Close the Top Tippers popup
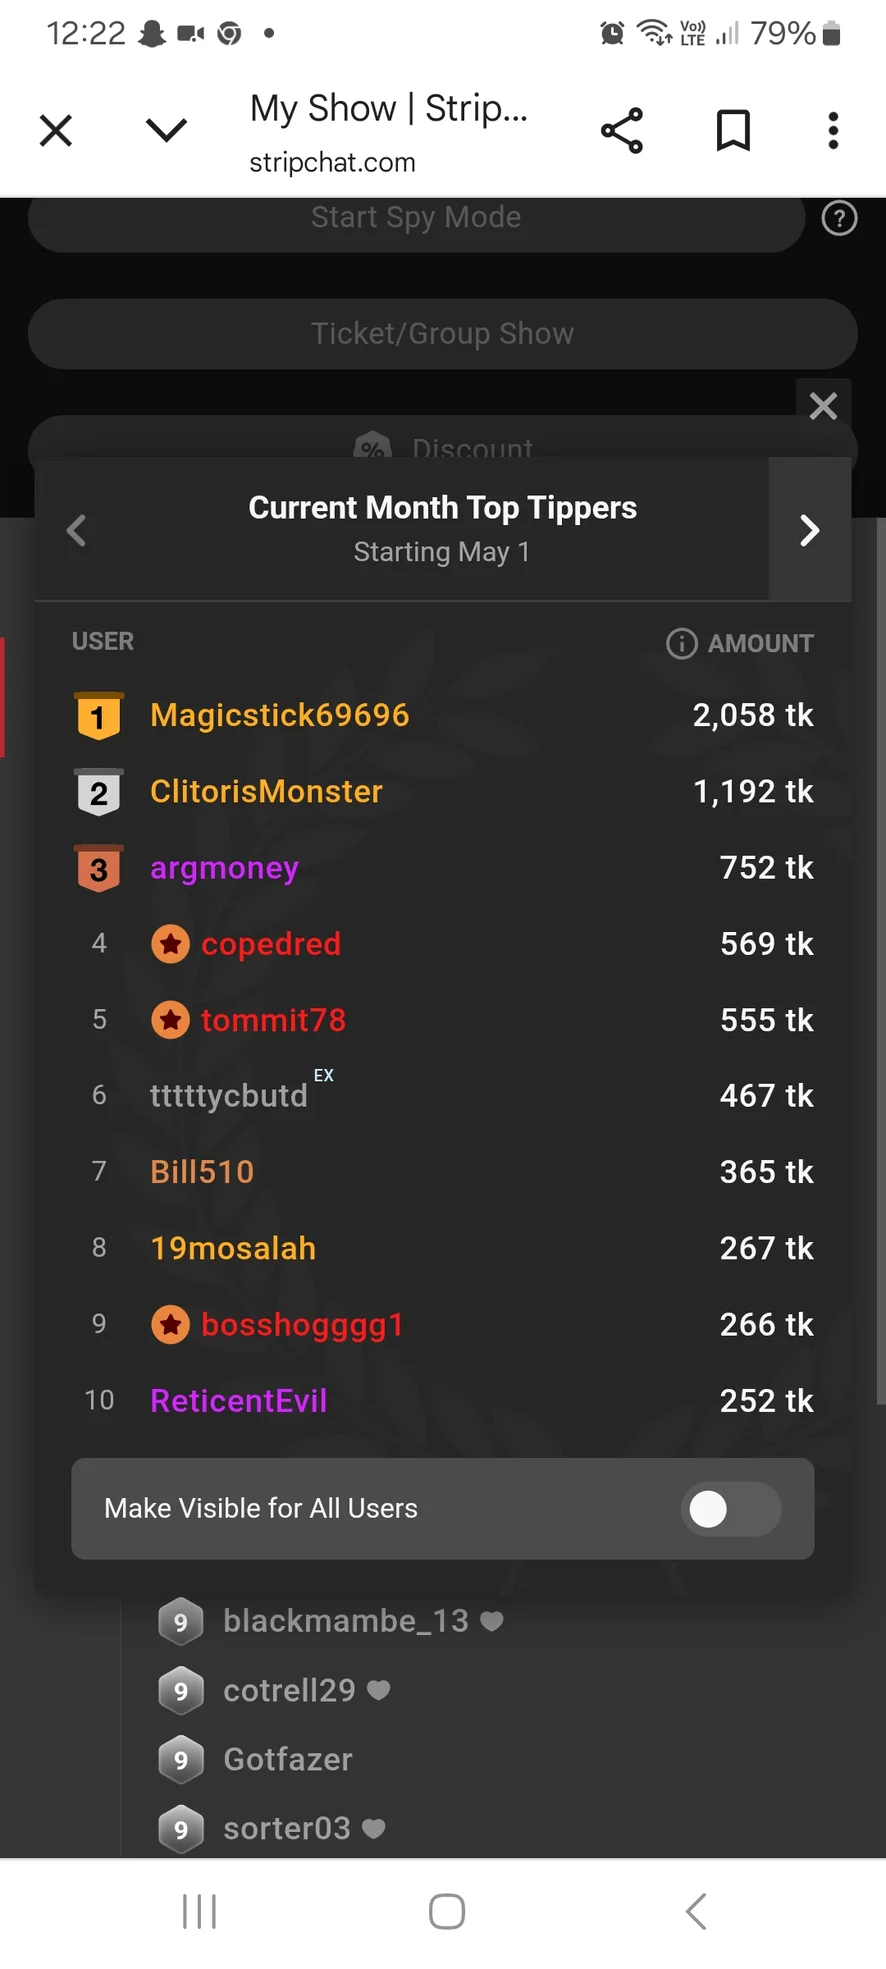 (823, 406)
